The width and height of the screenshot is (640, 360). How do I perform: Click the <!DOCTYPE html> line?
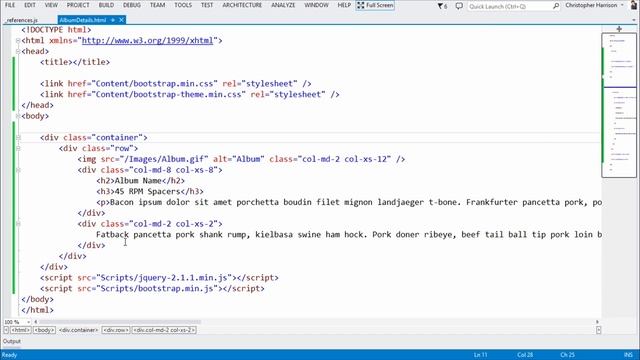tap(56, 30)
